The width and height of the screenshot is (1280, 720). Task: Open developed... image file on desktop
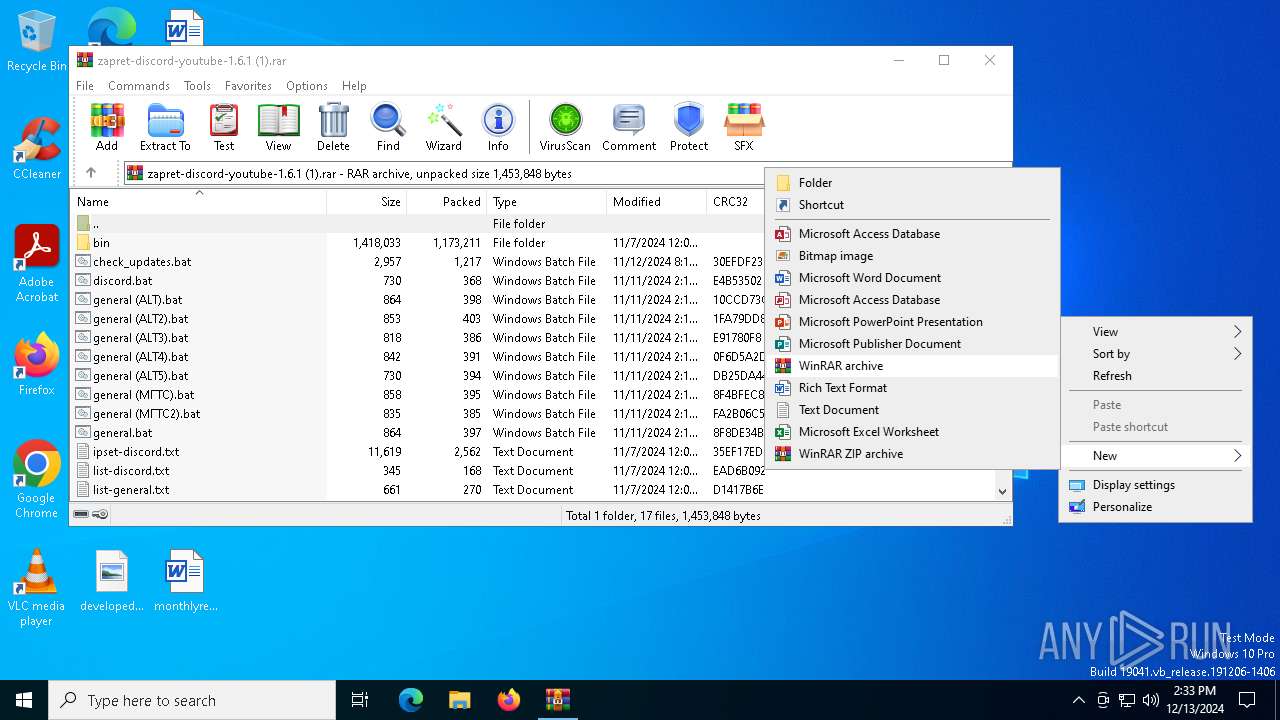tap(112, 580)
